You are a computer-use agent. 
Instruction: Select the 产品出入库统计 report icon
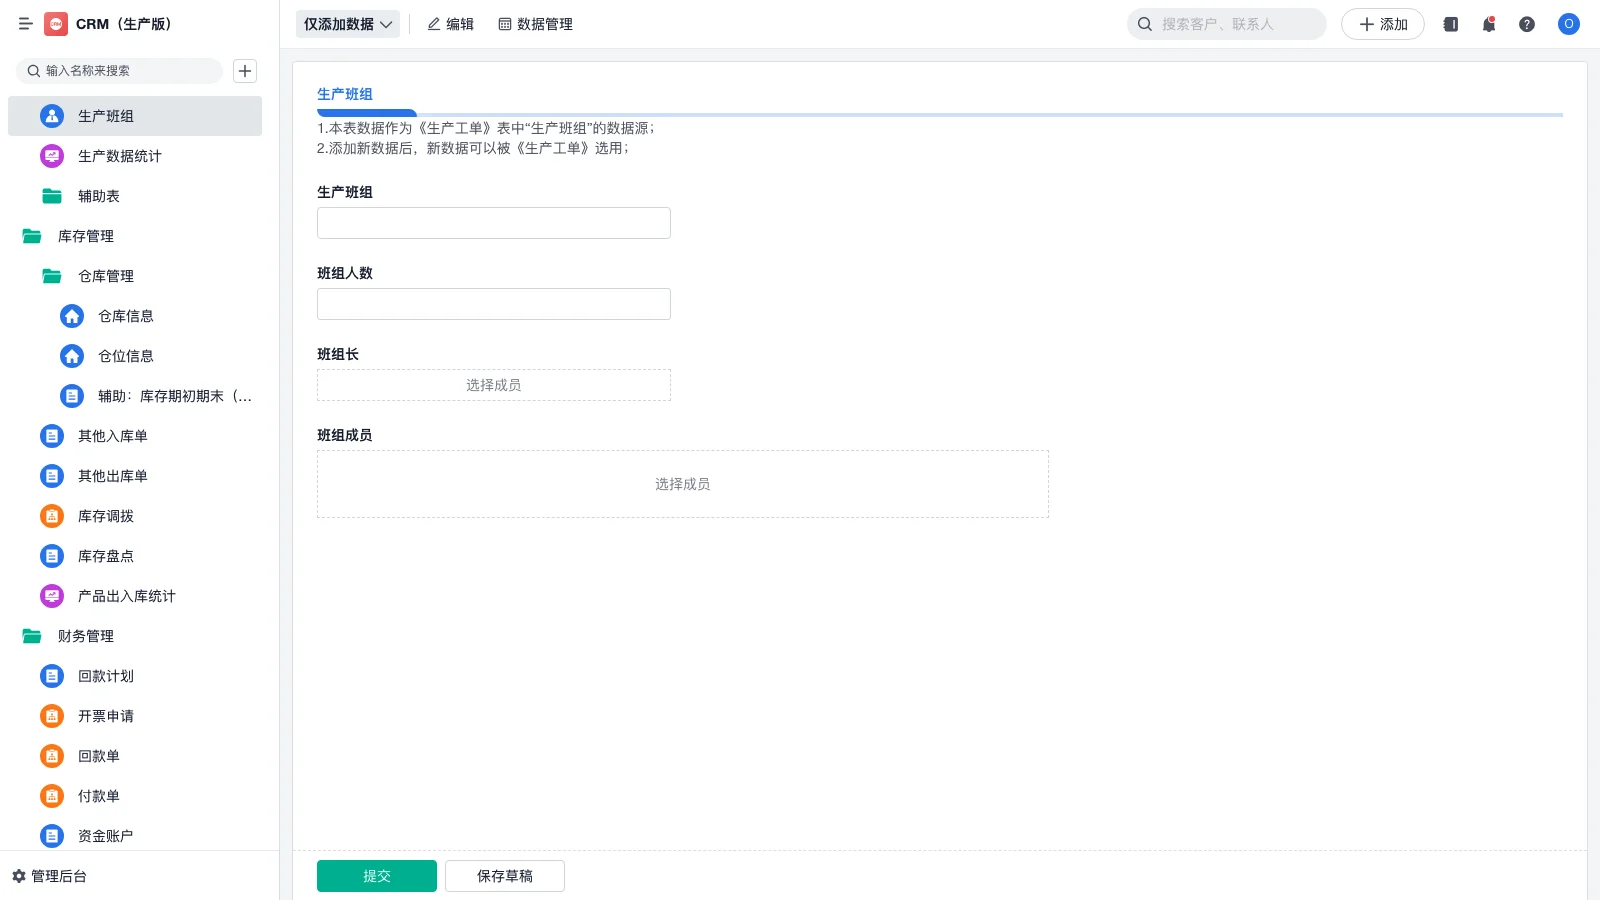[51, 596]
